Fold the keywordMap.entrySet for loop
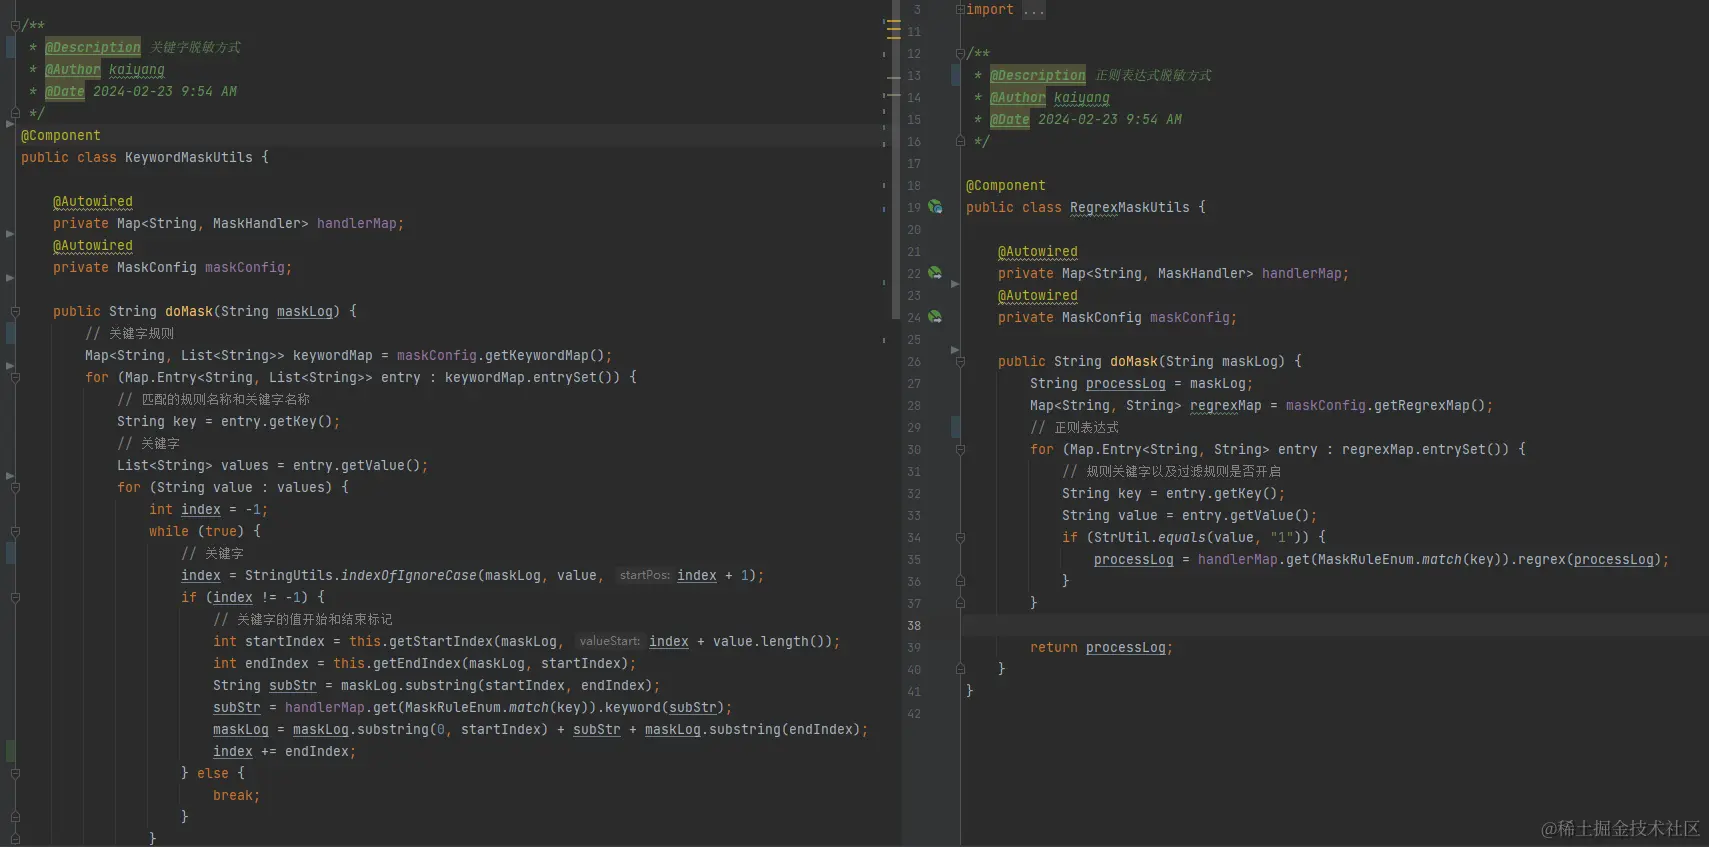 pyautogui.click(x=15, y=378)
